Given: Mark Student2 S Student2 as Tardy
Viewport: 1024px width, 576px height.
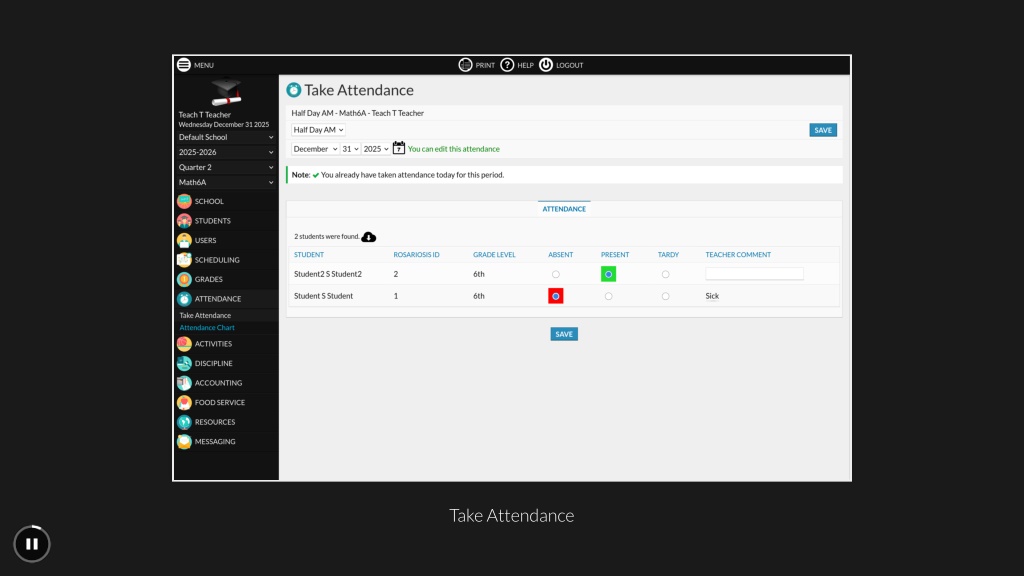Looking at the screenshot, I should (x=665, y=274).
